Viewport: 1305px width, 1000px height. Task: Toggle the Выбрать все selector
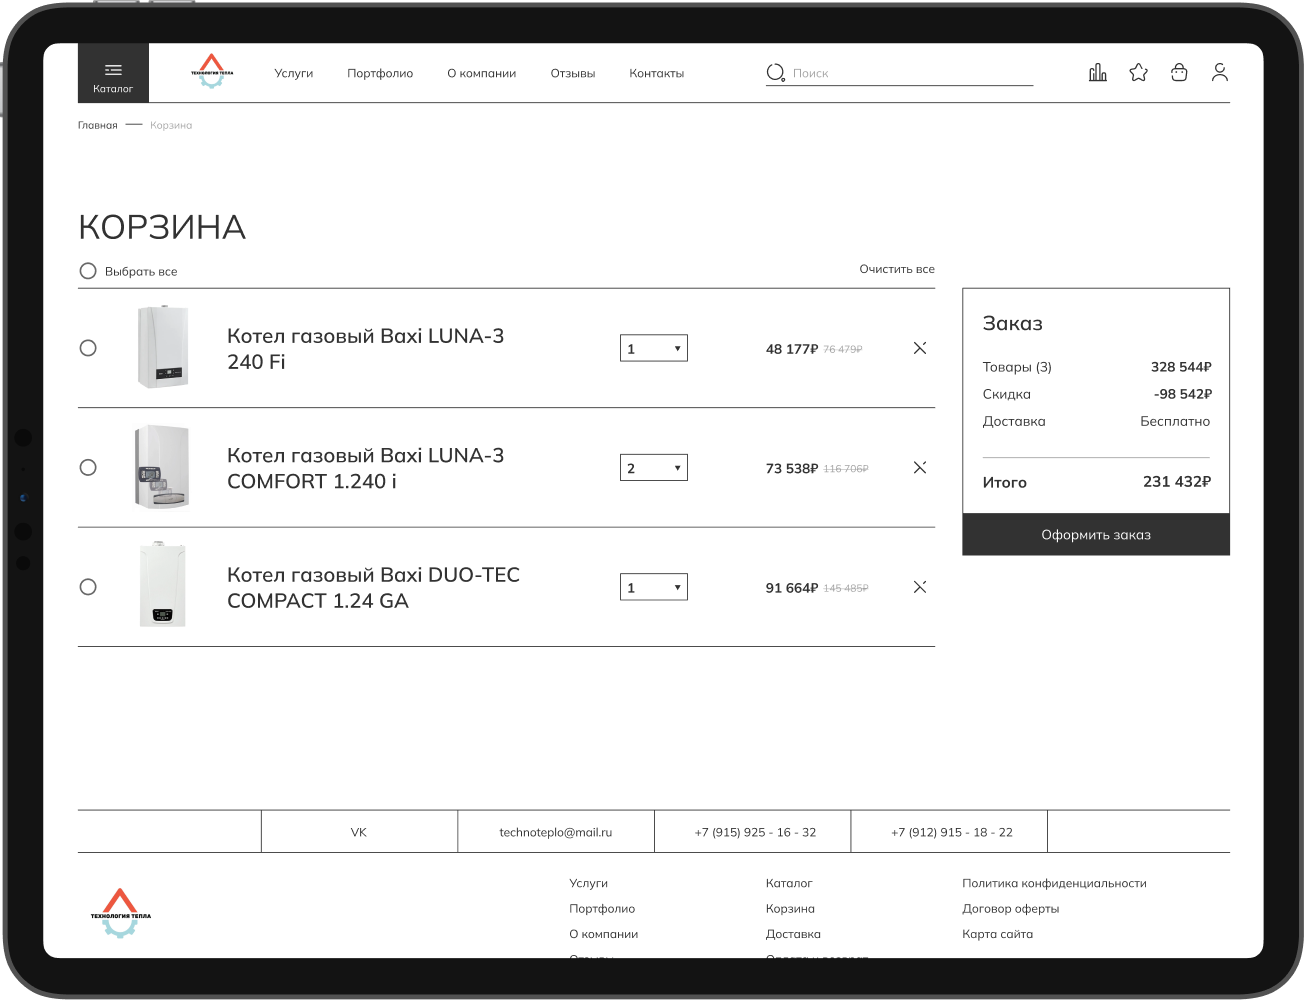coord(88,271)
